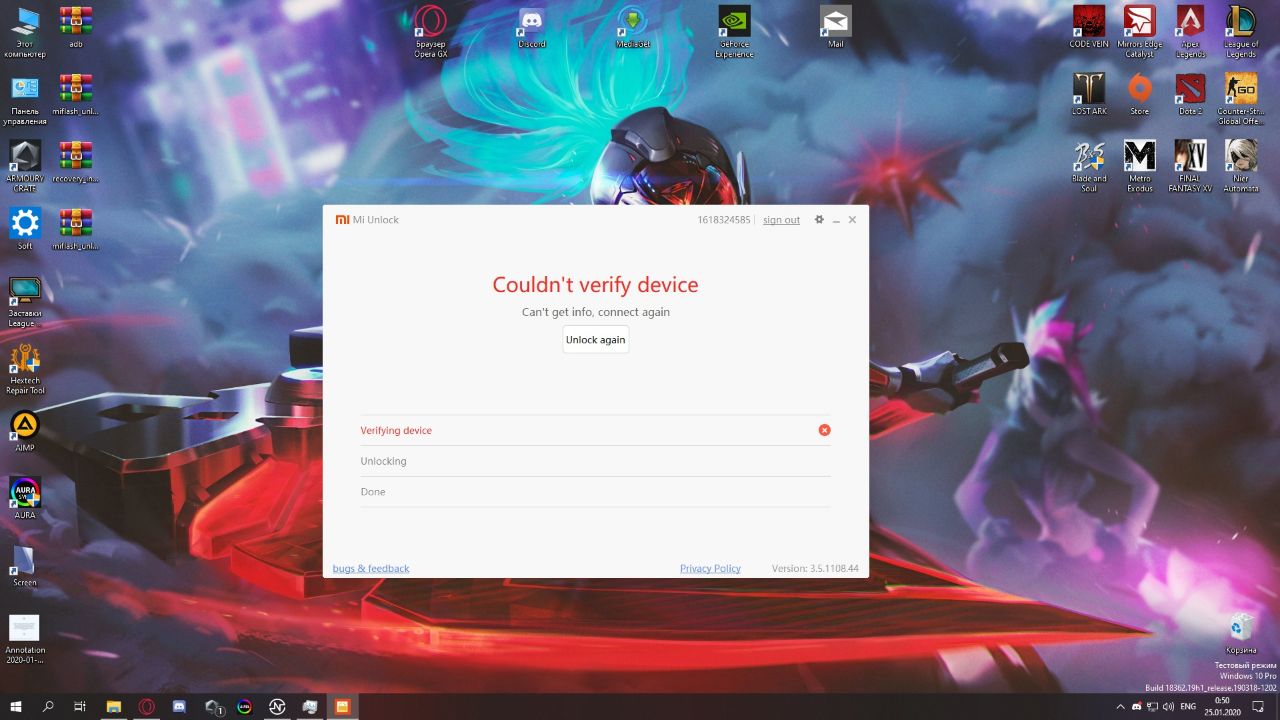Image resolution: width=1280 pixels, height=720 pixels.
Task: Click version text 3.5.1108.44
Action: (x=815, y=568)
